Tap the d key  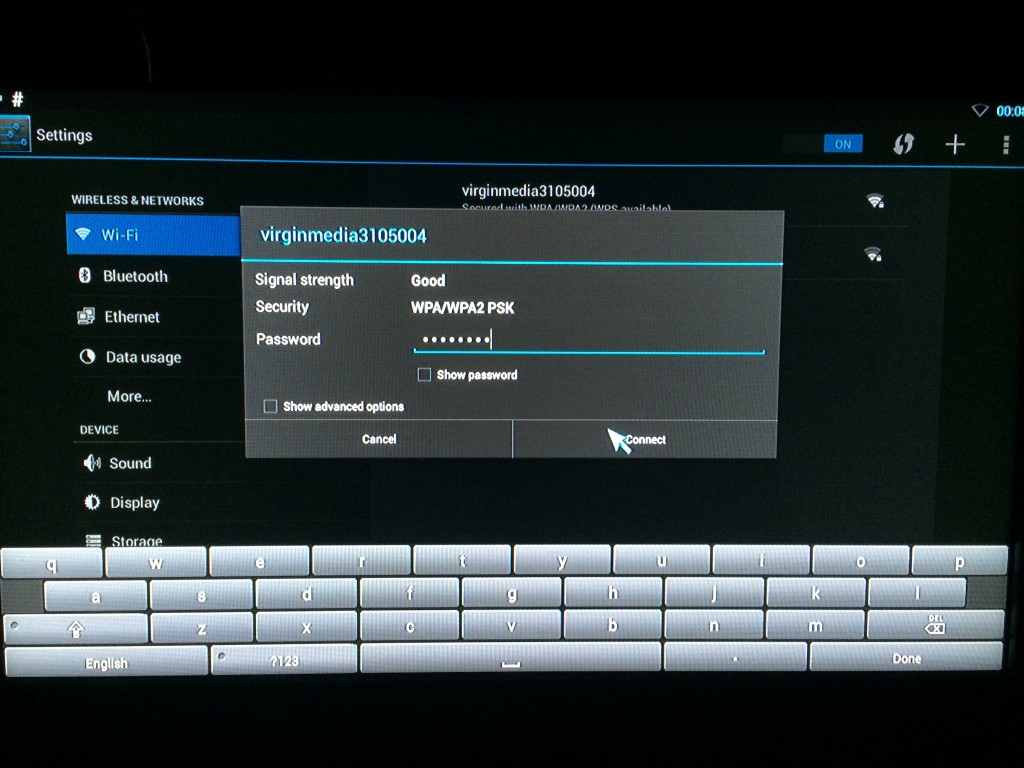306,594
